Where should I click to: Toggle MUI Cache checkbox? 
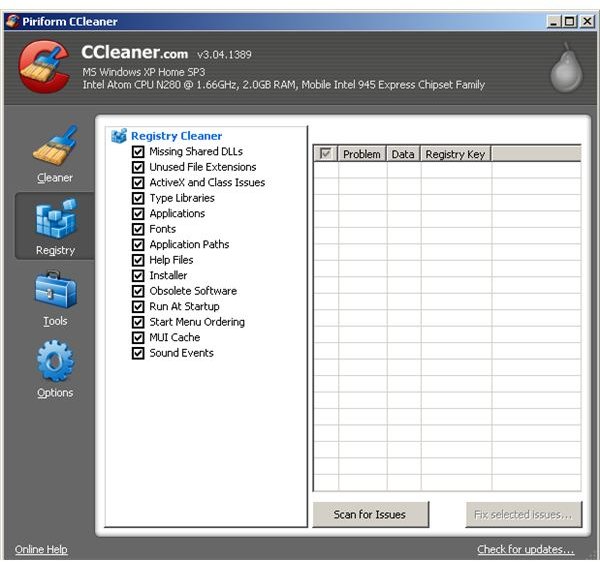138,337
